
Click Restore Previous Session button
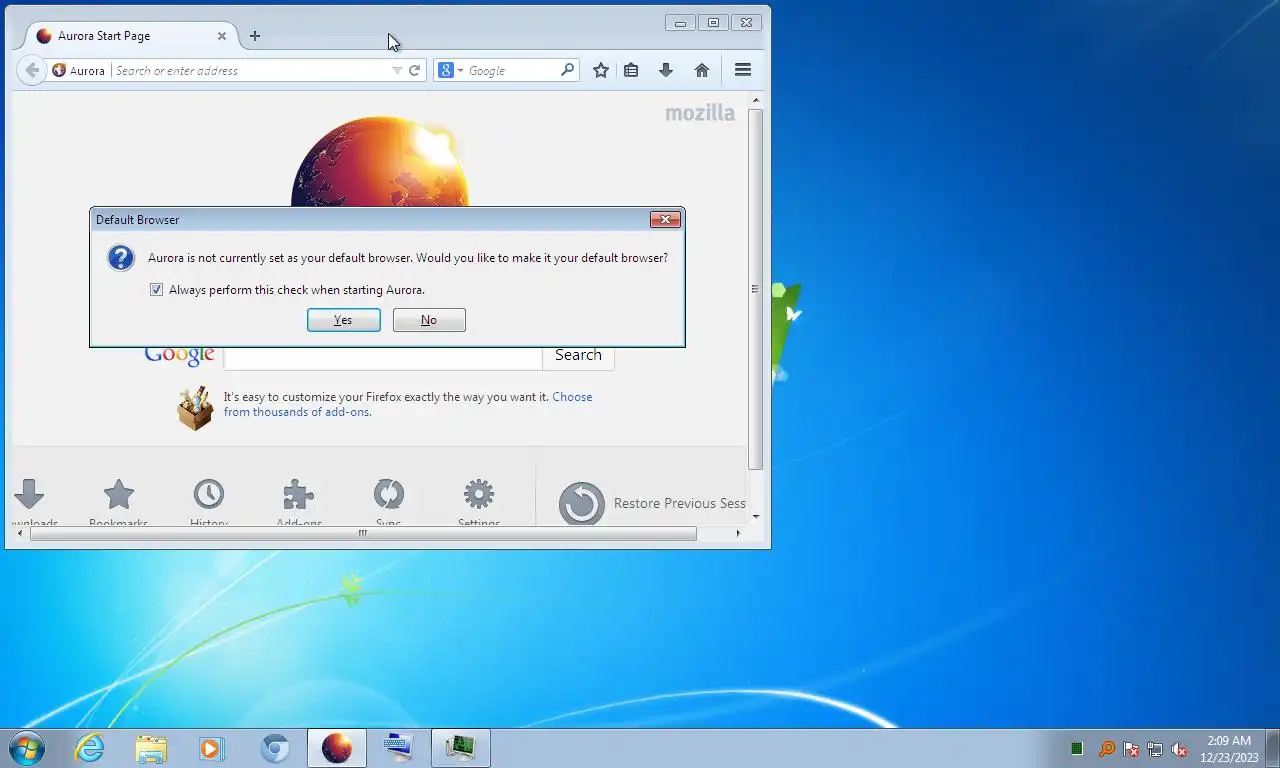653,503
